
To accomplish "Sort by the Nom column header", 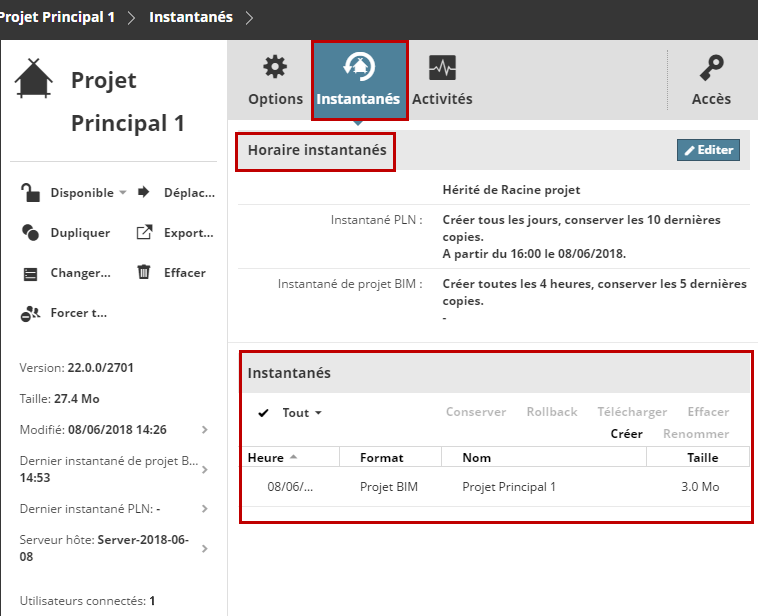I will (477, 457).
